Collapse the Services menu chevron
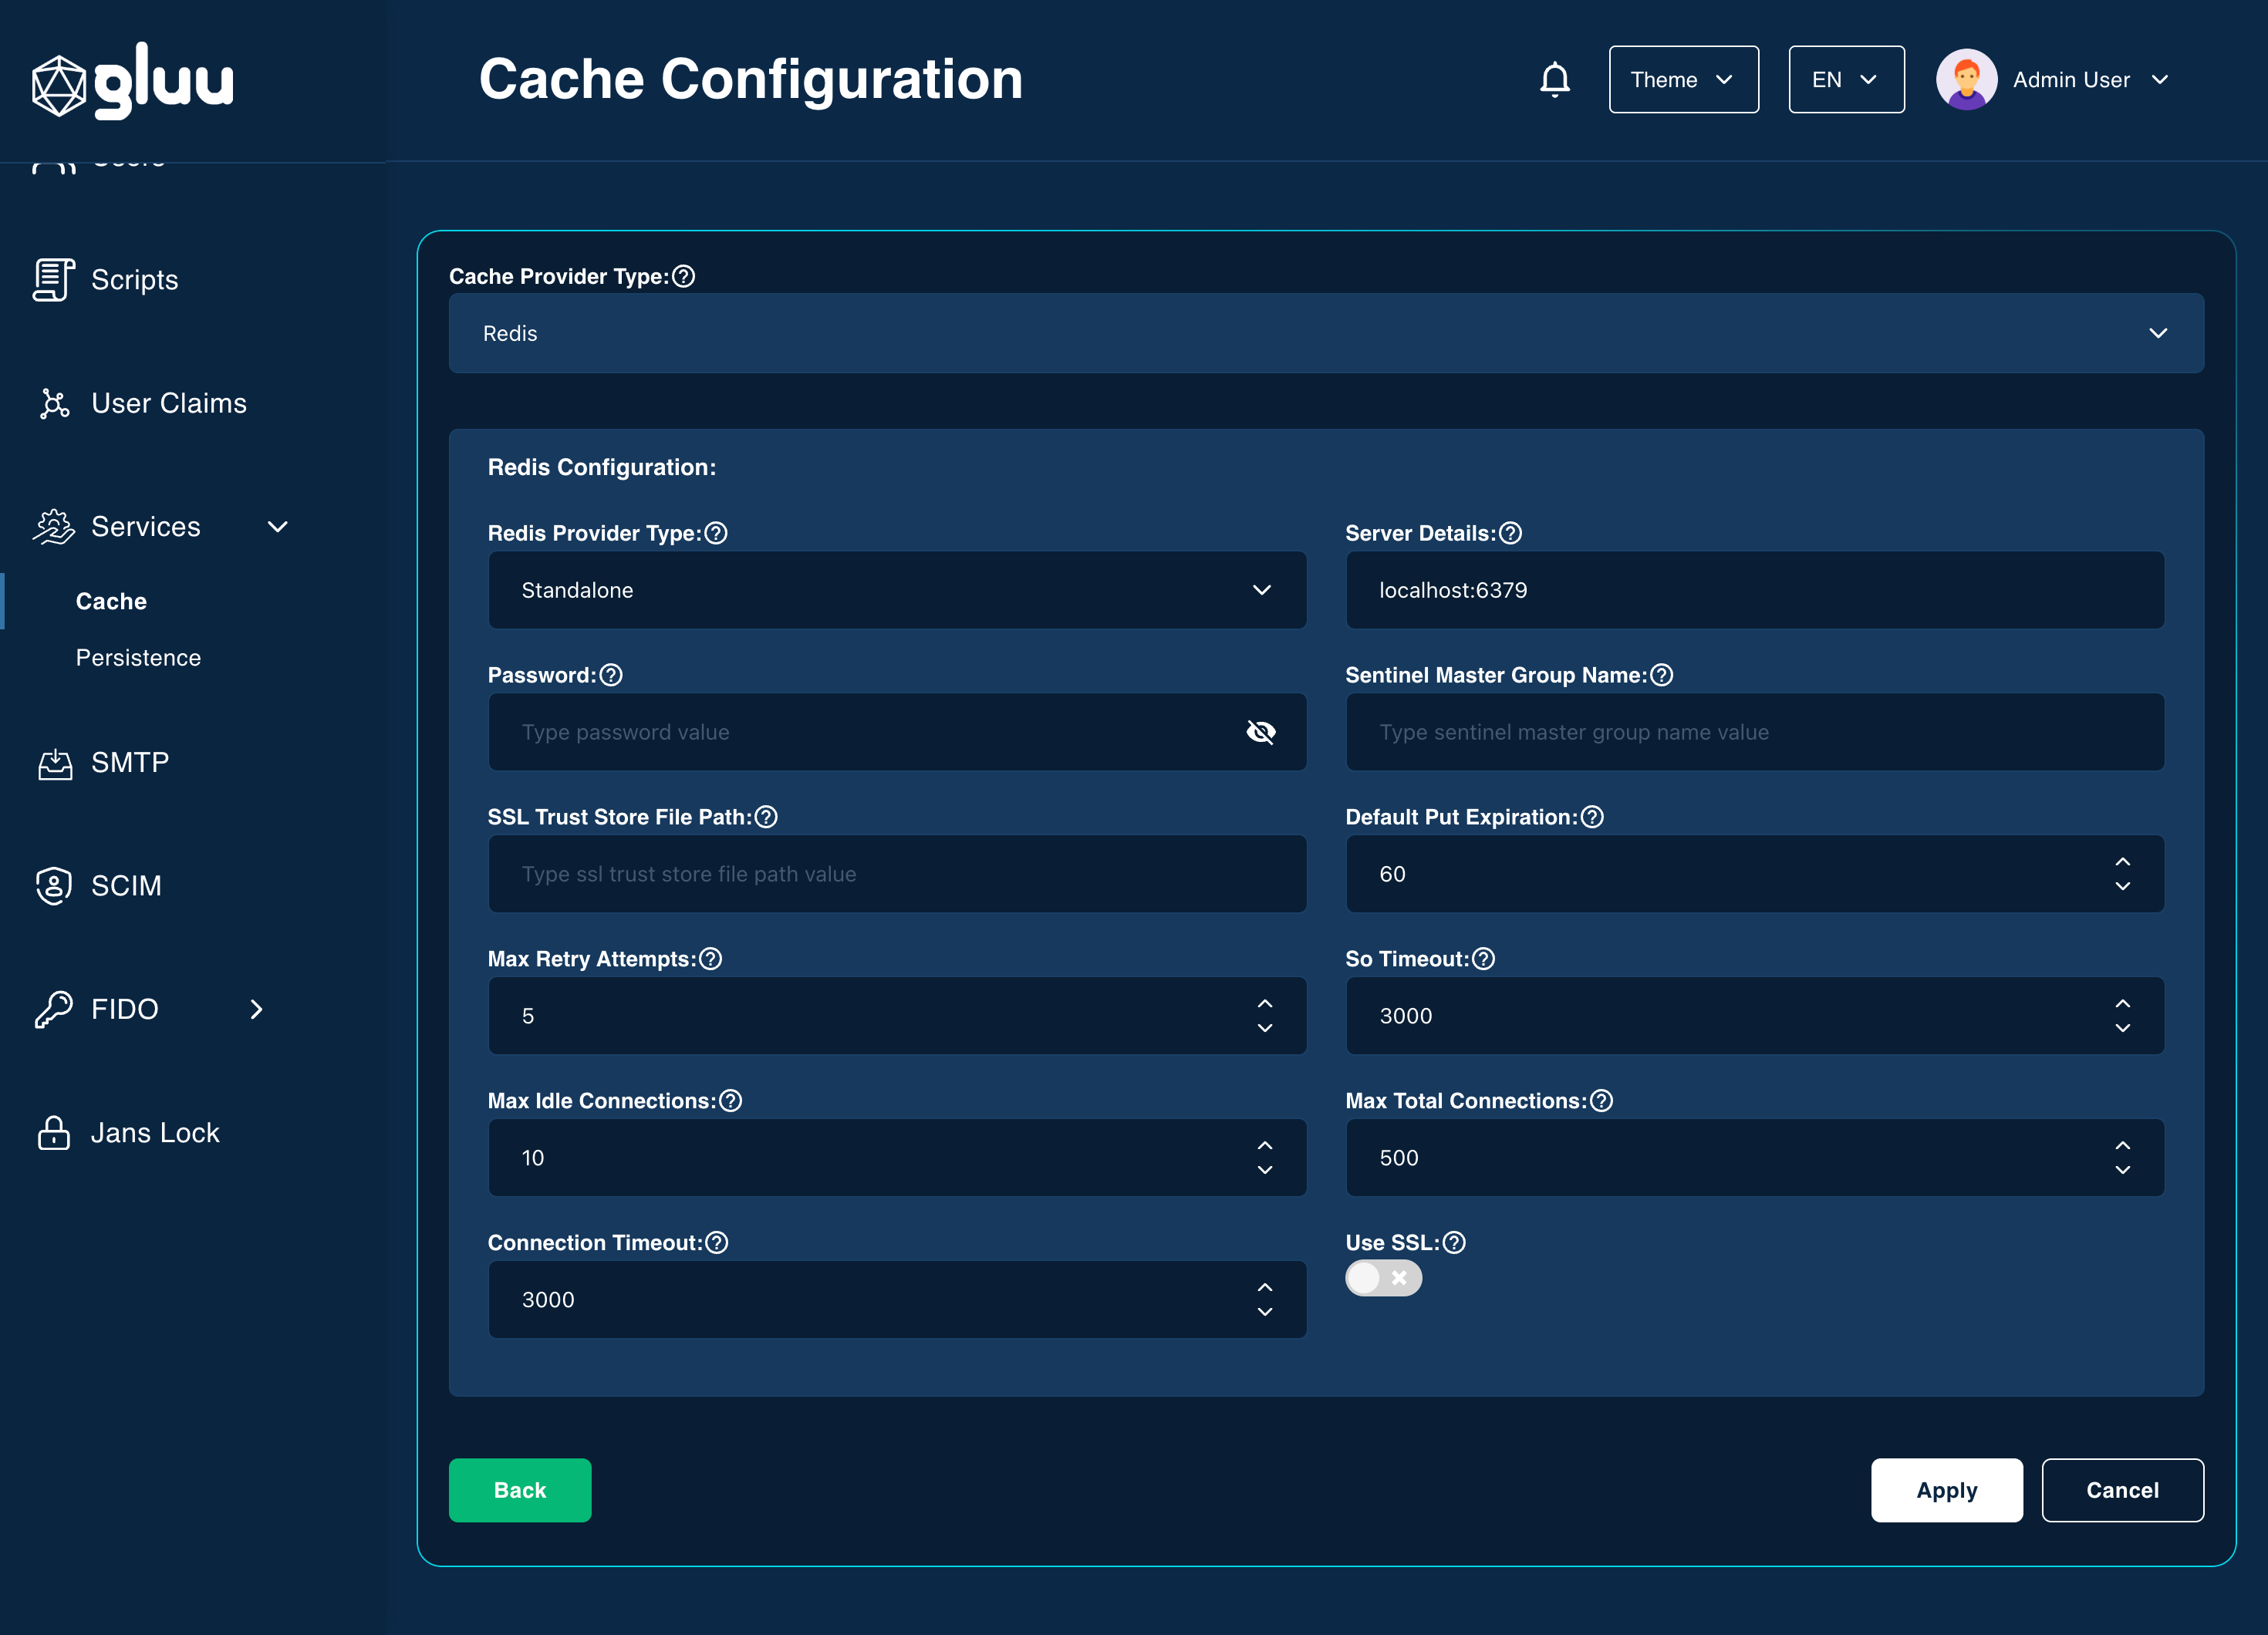This screenshot has width=2268, height=1635. 278,527
